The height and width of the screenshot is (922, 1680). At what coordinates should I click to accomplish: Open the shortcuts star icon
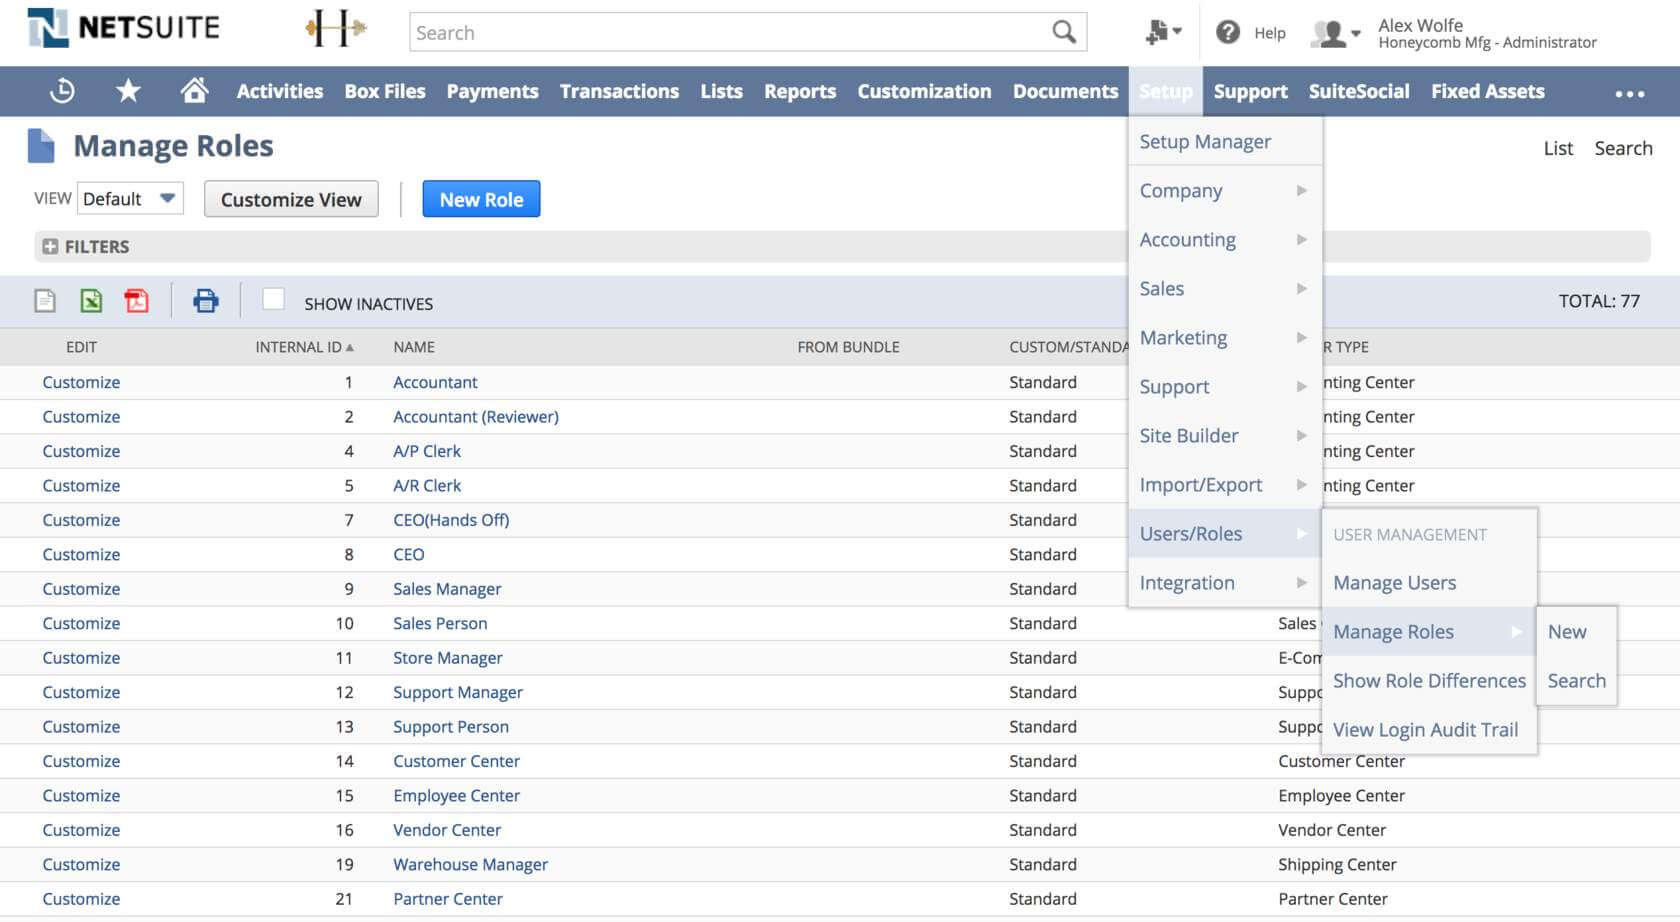128,91
